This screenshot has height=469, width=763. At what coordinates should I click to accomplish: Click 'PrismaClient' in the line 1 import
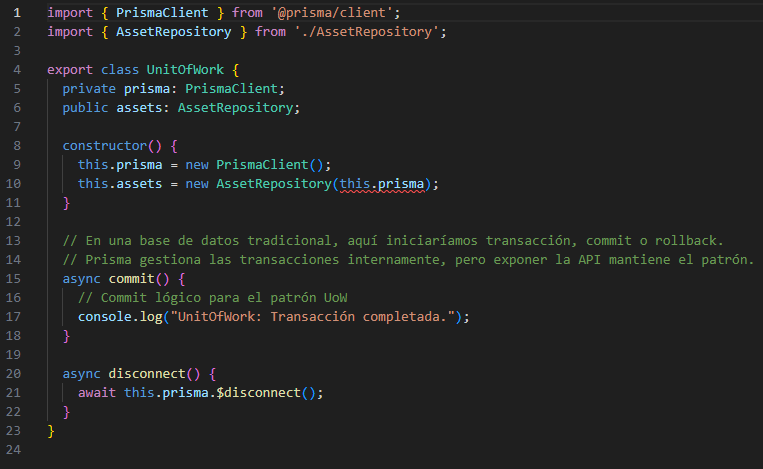click(x=162, y=13)
